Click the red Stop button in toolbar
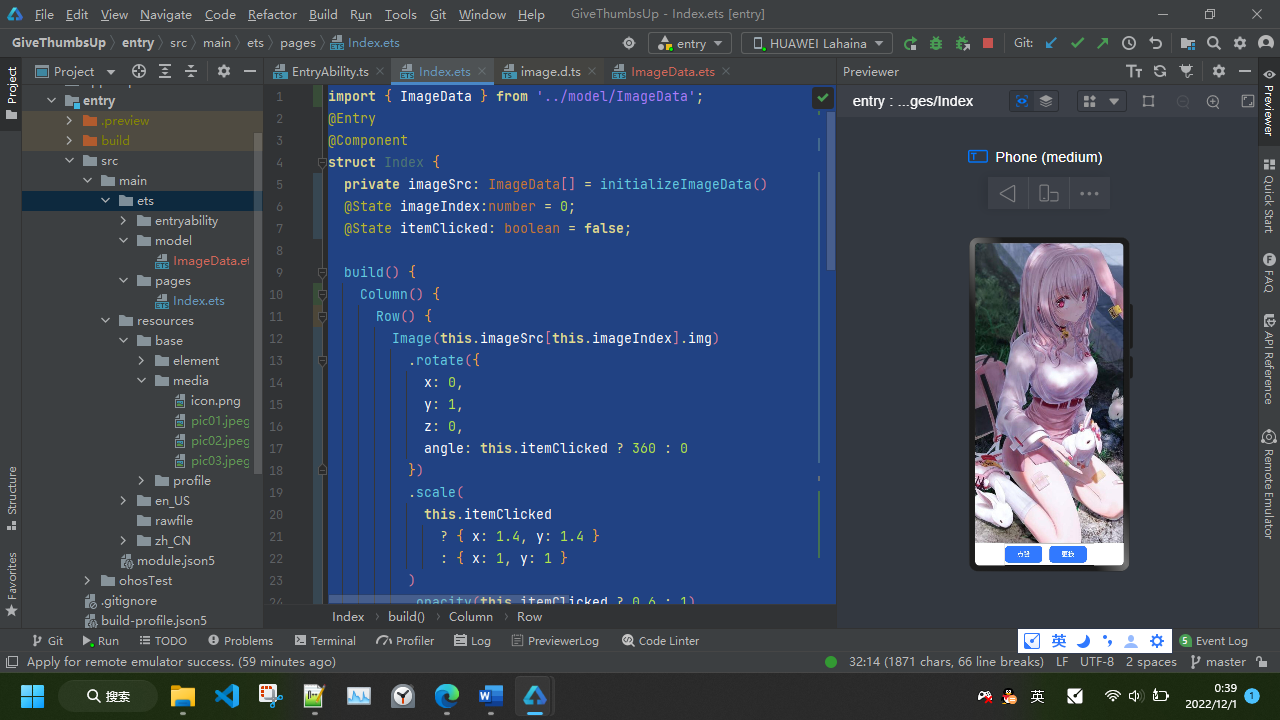The width and height of the screenshot is (1280, 720). pyautogui.click(x=988, y=43)
